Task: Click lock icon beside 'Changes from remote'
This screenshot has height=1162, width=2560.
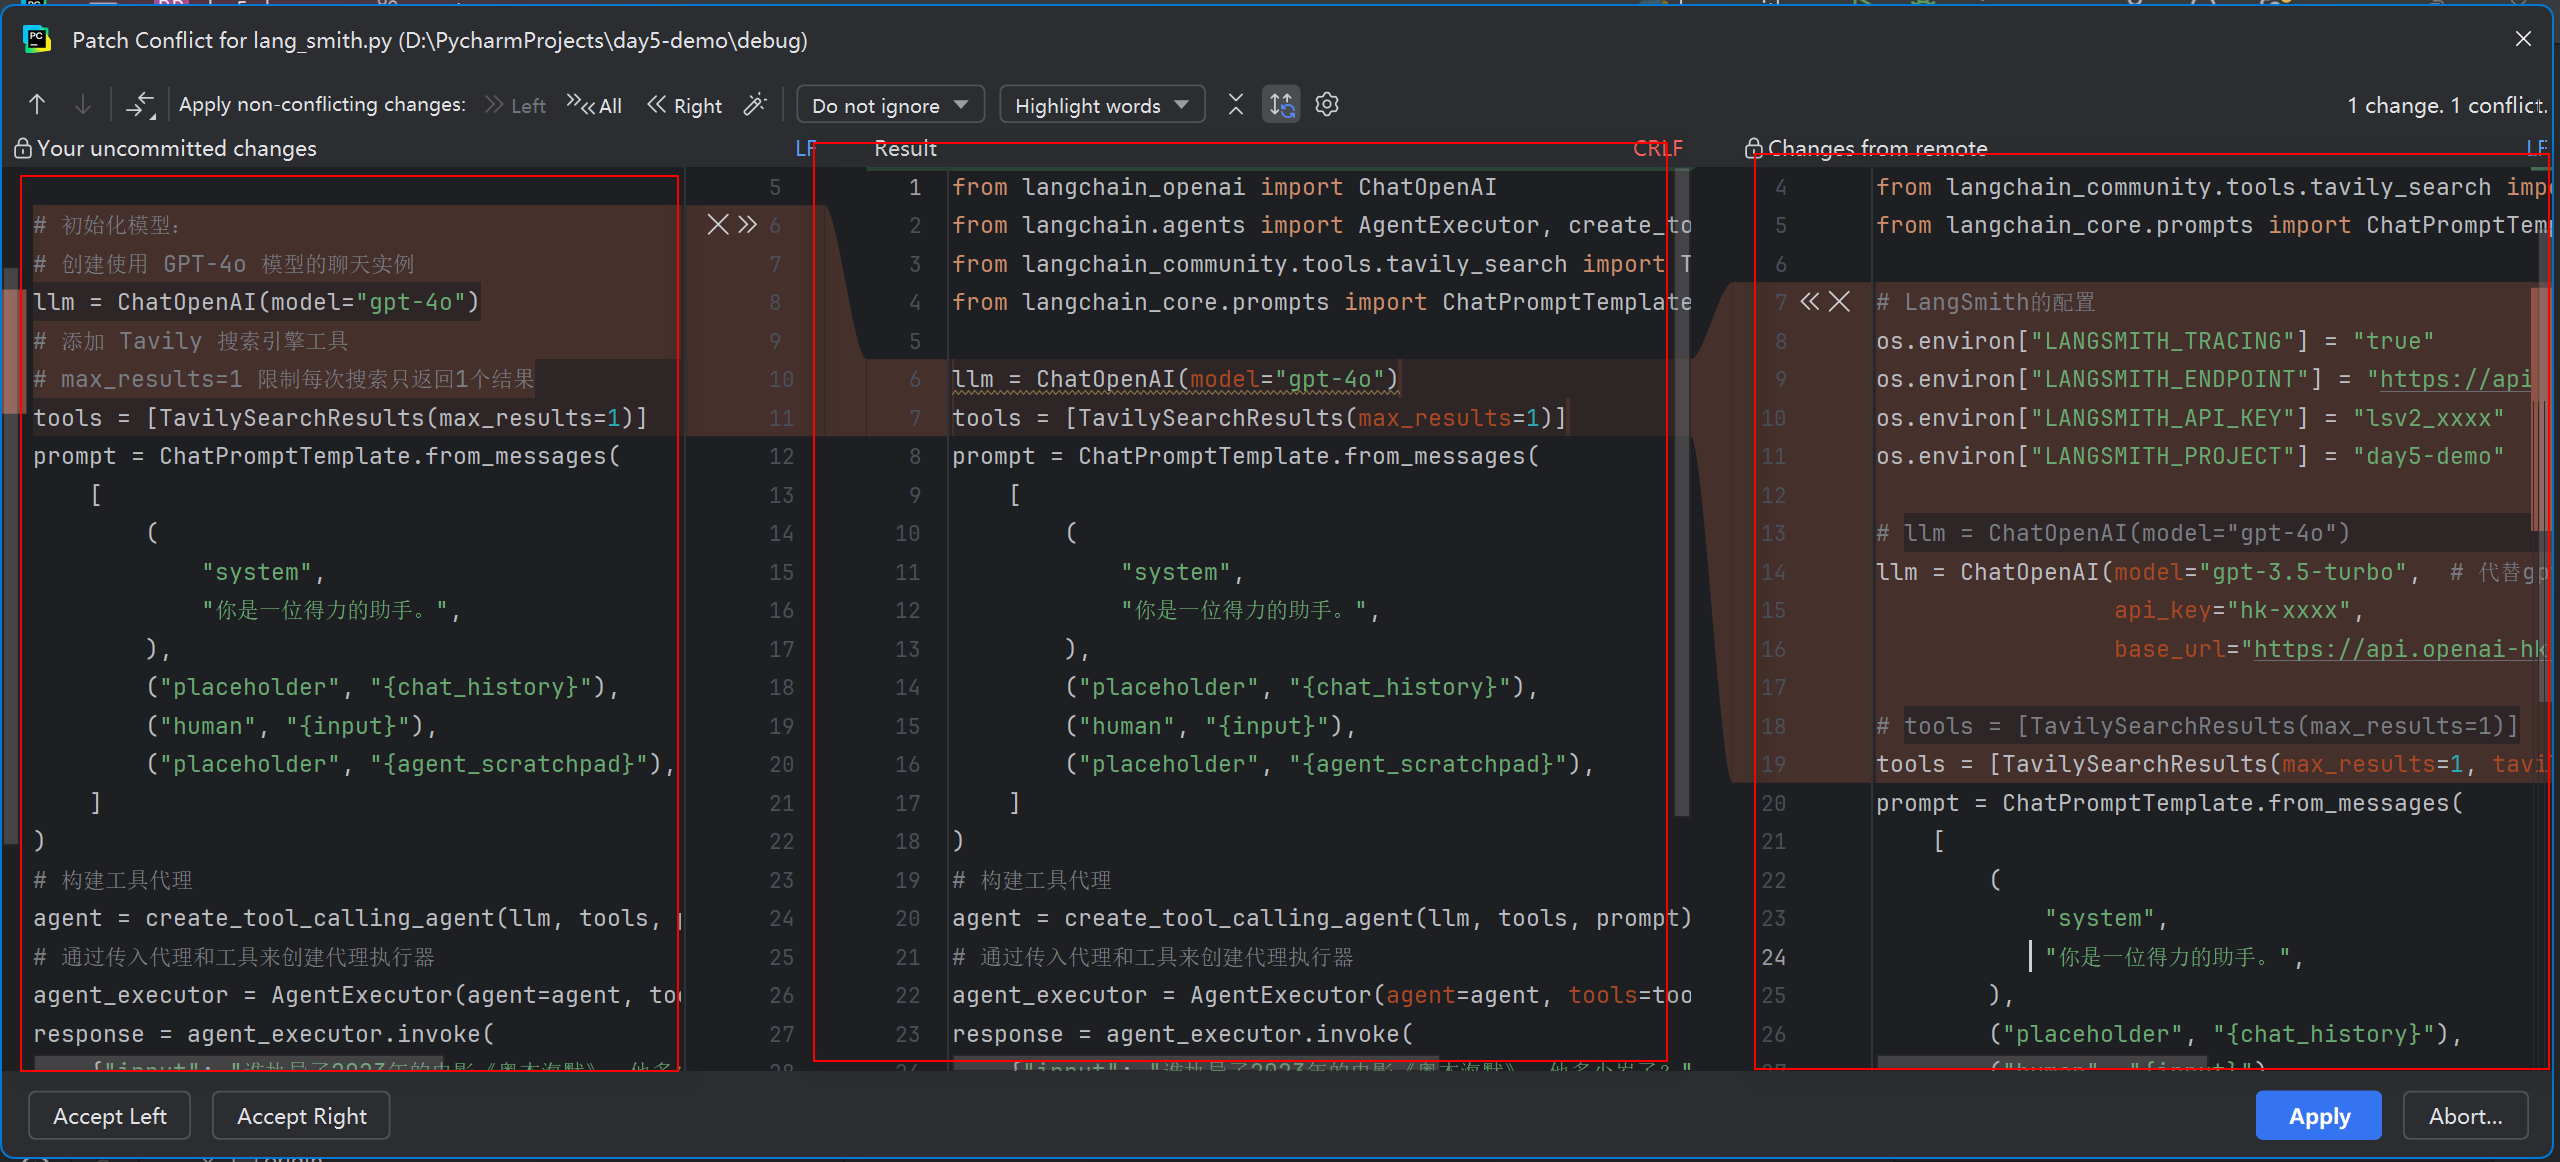Action: tap(1753, 148)
